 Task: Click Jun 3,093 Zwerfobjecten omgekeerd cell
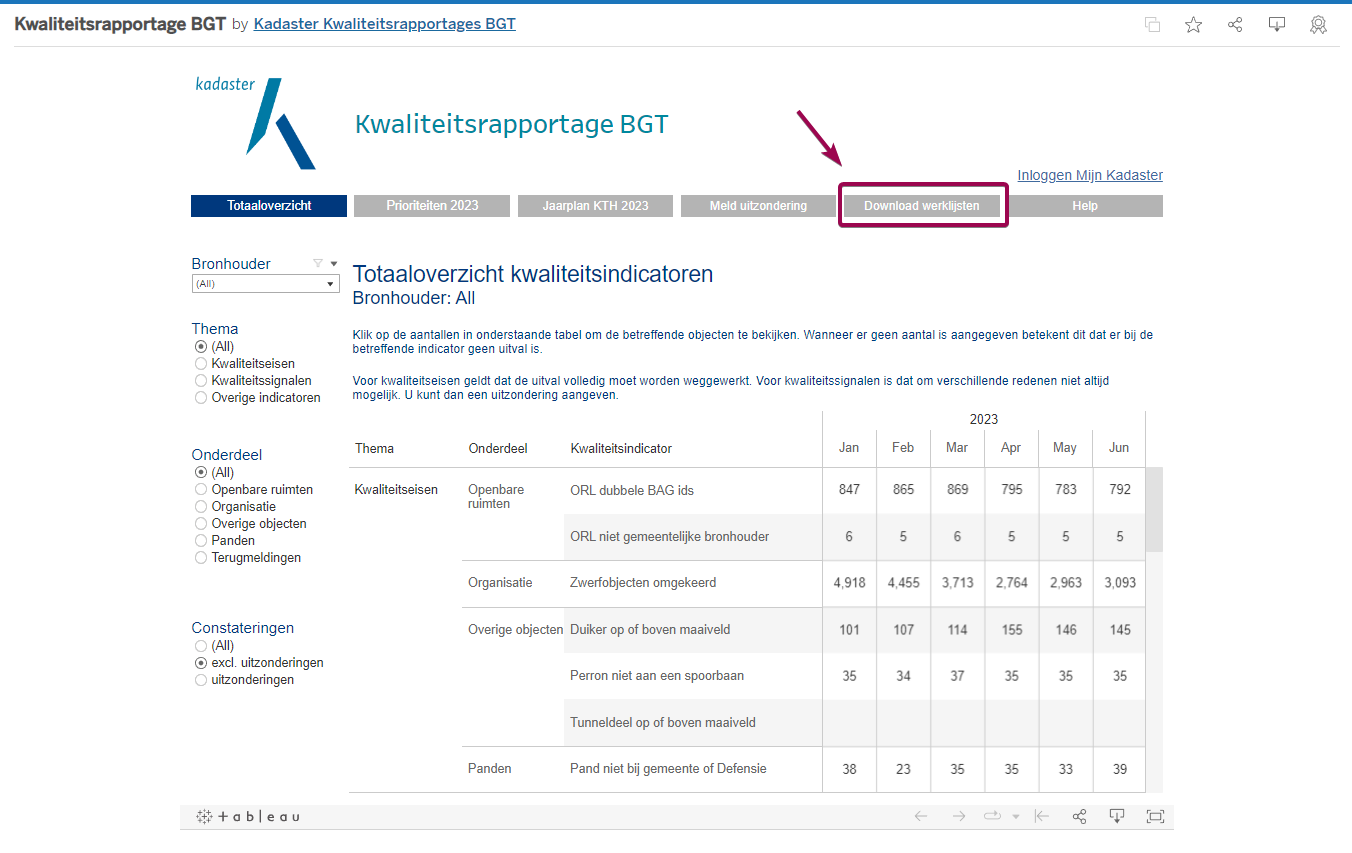[x=1119, y=583]
